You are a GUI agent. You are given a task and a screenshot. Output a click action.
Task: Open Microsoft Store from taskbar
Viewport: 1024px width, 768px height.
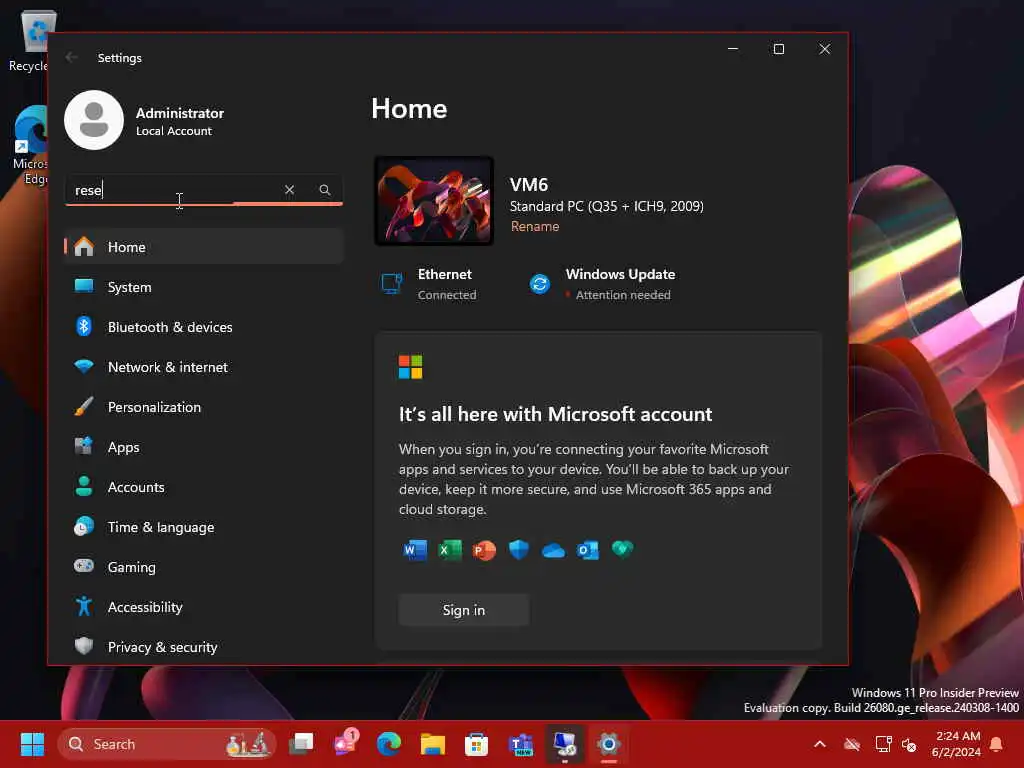pos(476,744)
